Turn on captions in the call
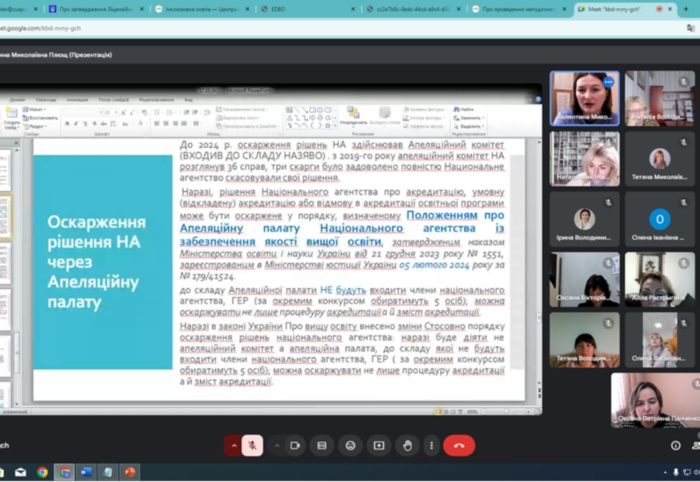 pos(322,445)
